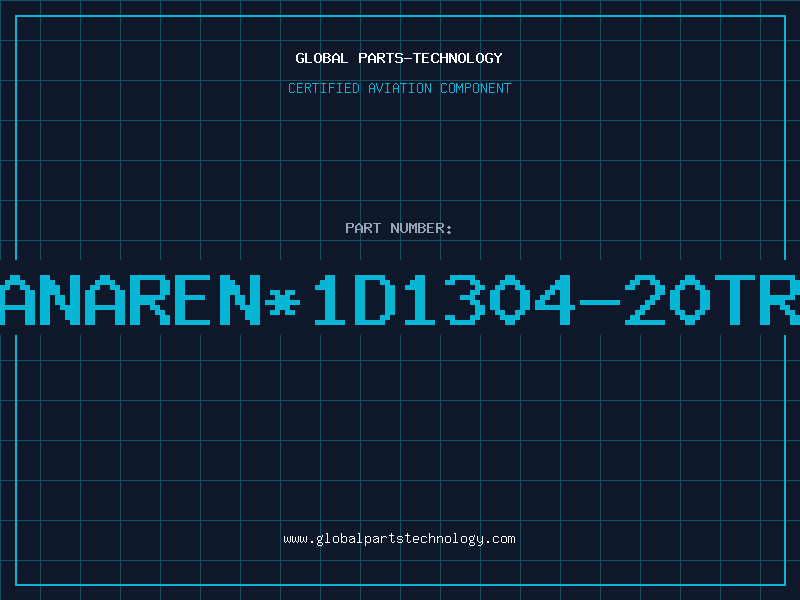The height and width of the screenshot is (600, 800).
Task: Click the ANAREN*1D1304-20TR part number
Action: tap(400, 300)
